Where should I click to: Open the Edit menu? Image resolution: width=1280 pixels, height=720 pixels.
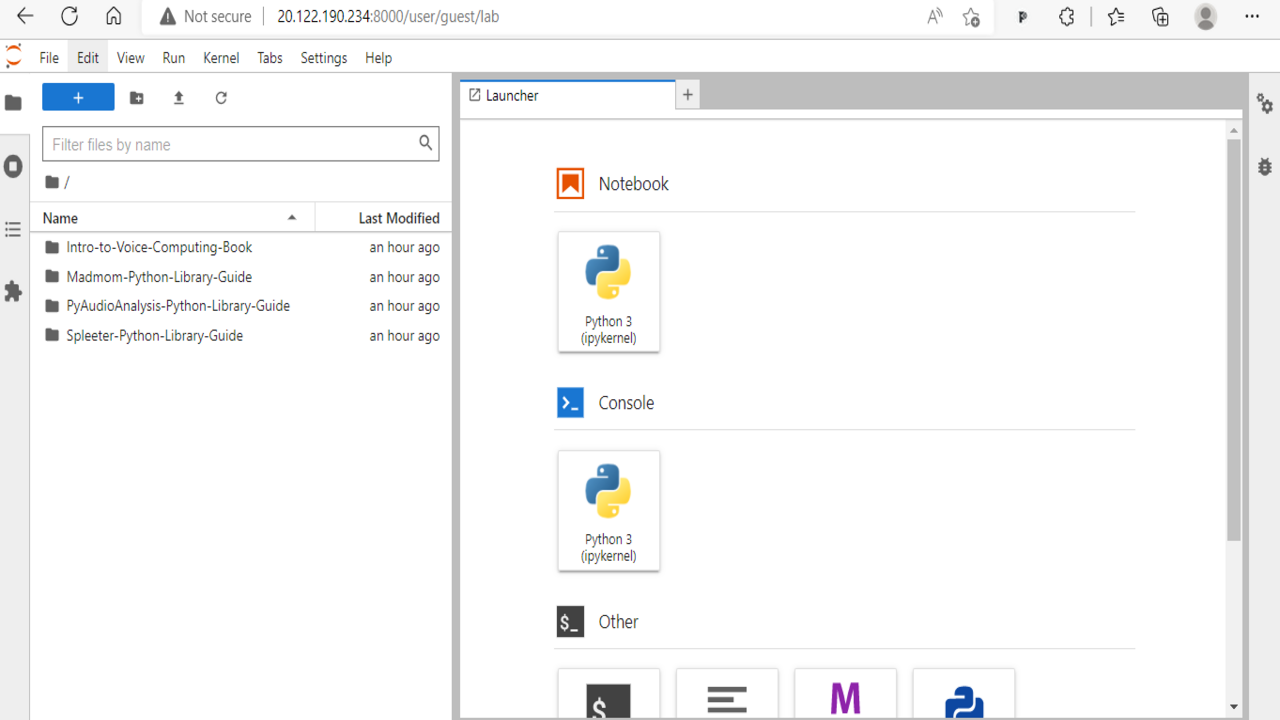click(x=88, y=58)
